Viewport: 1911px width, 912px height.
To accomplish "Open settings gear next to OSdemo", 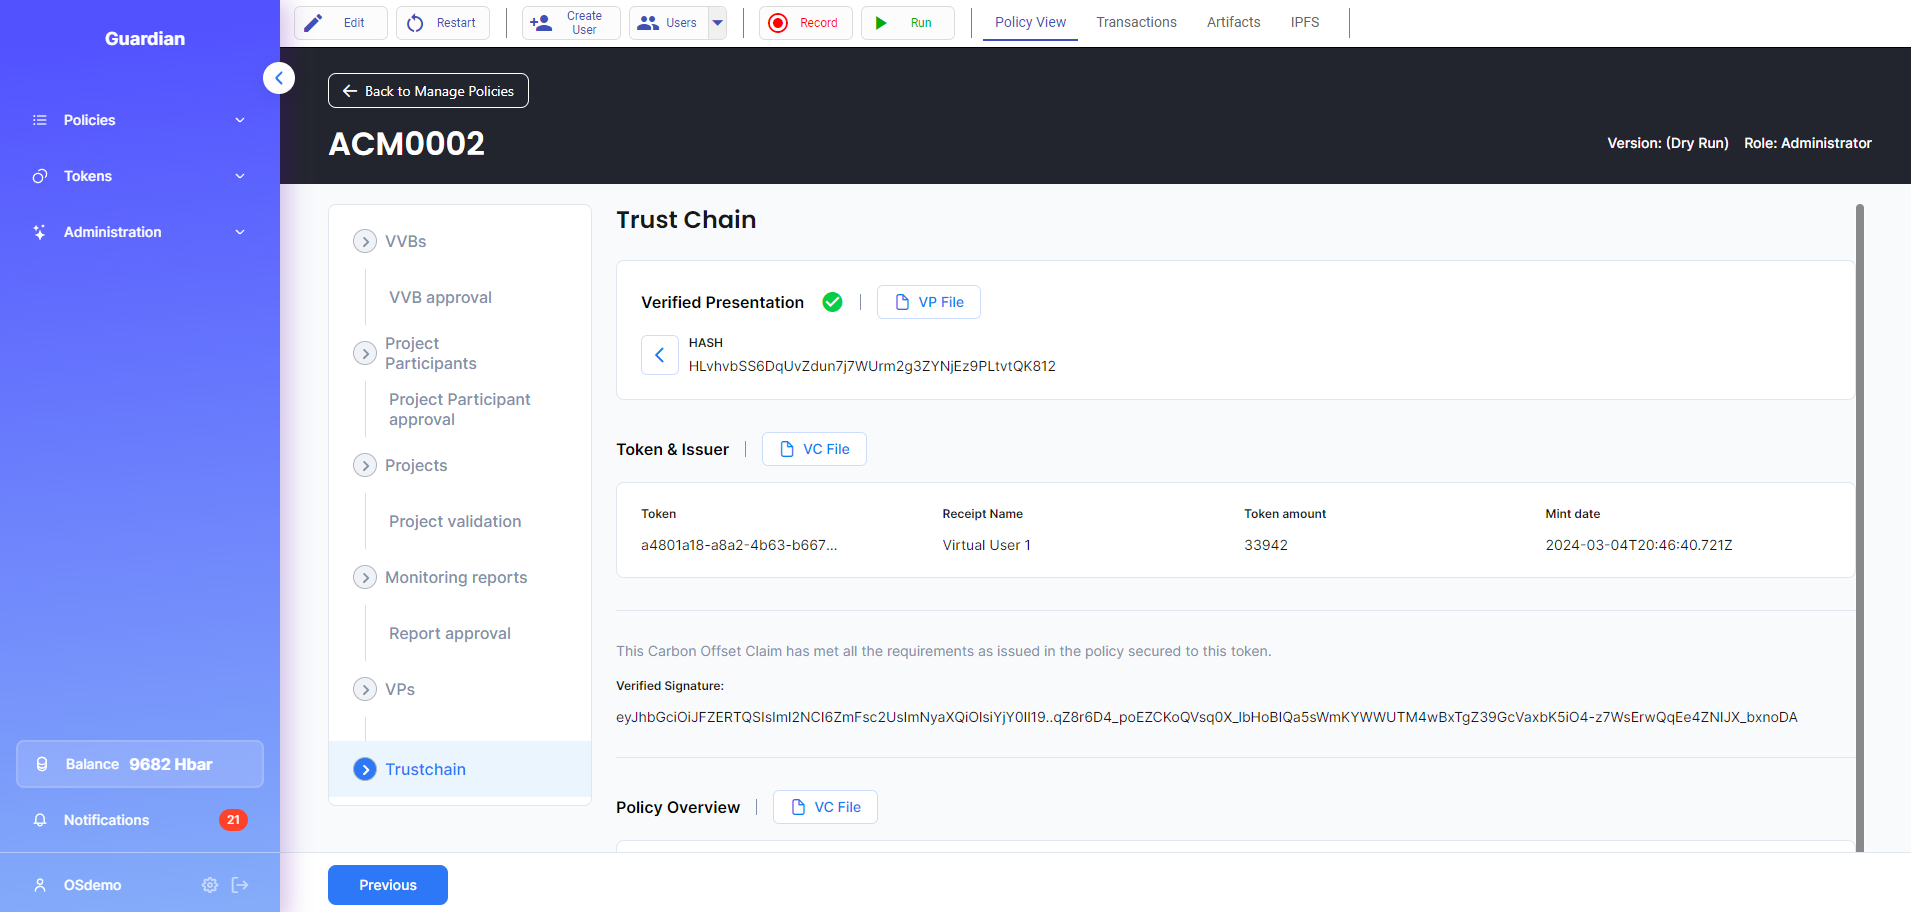I will pos(210,885).
